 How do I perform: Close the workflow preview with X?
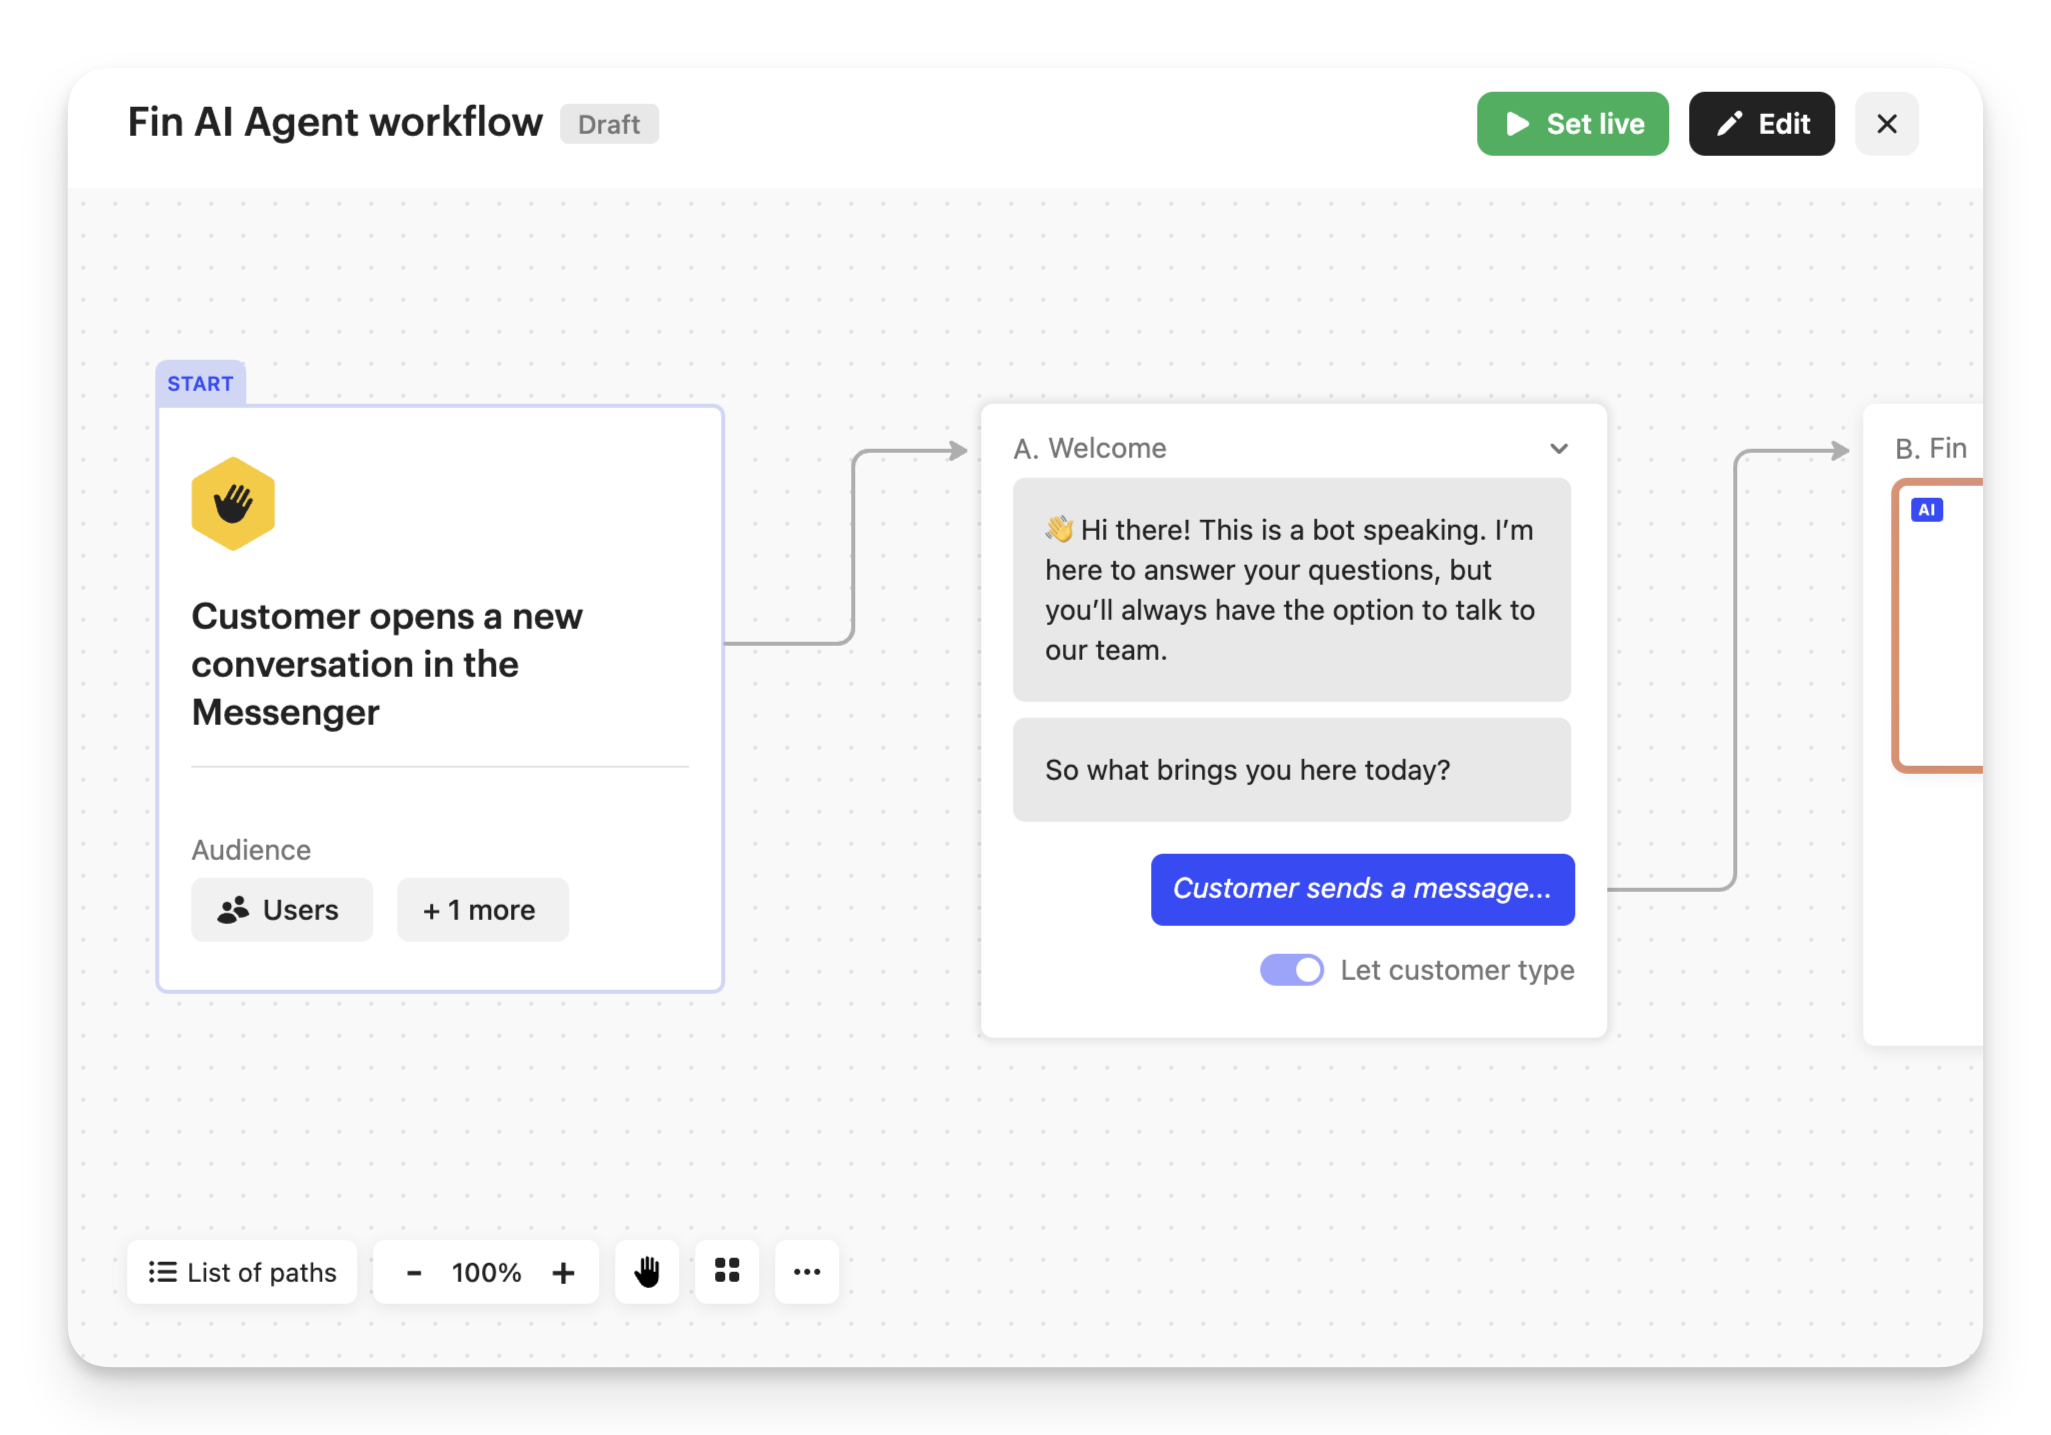click(1886, 124)
